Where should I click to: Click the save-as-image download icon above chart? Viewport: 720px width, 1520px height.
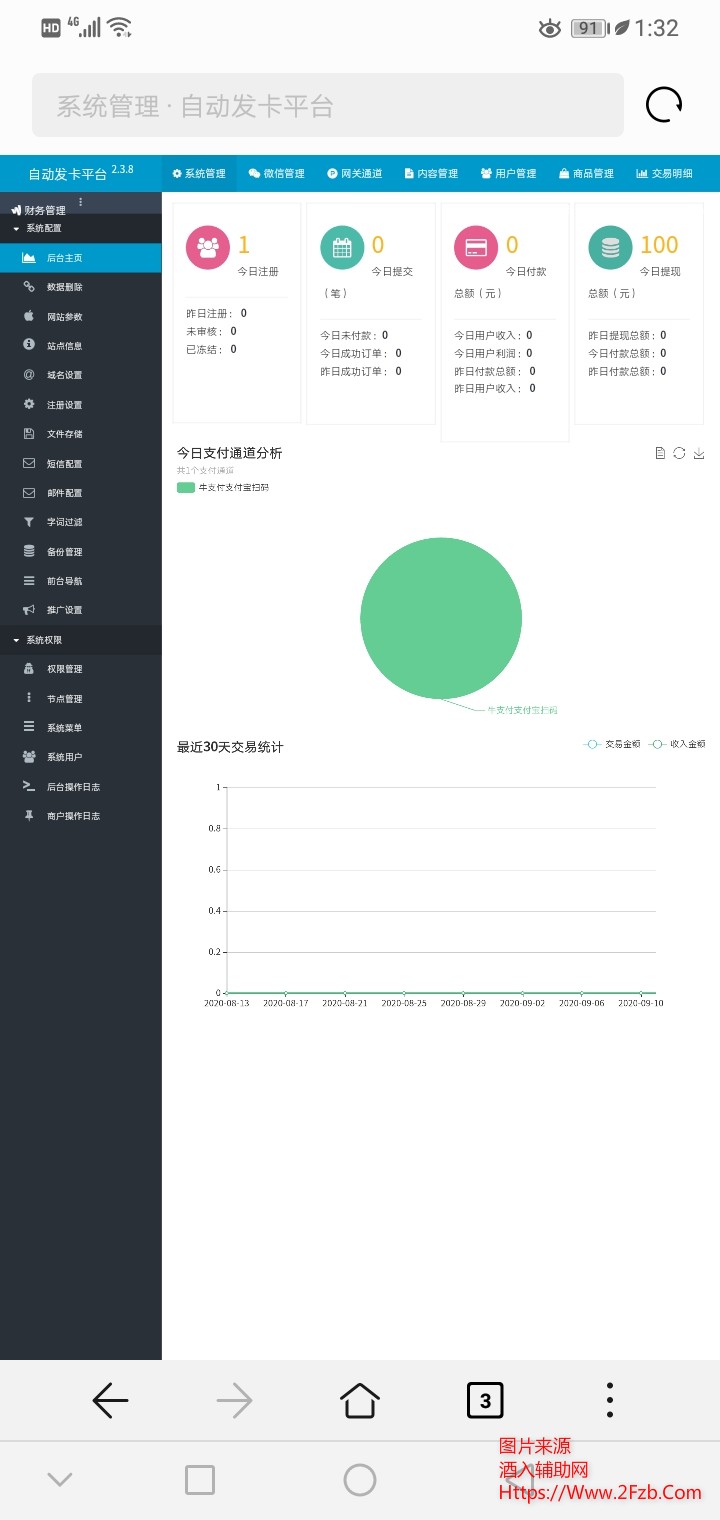[x=699, y=453]
